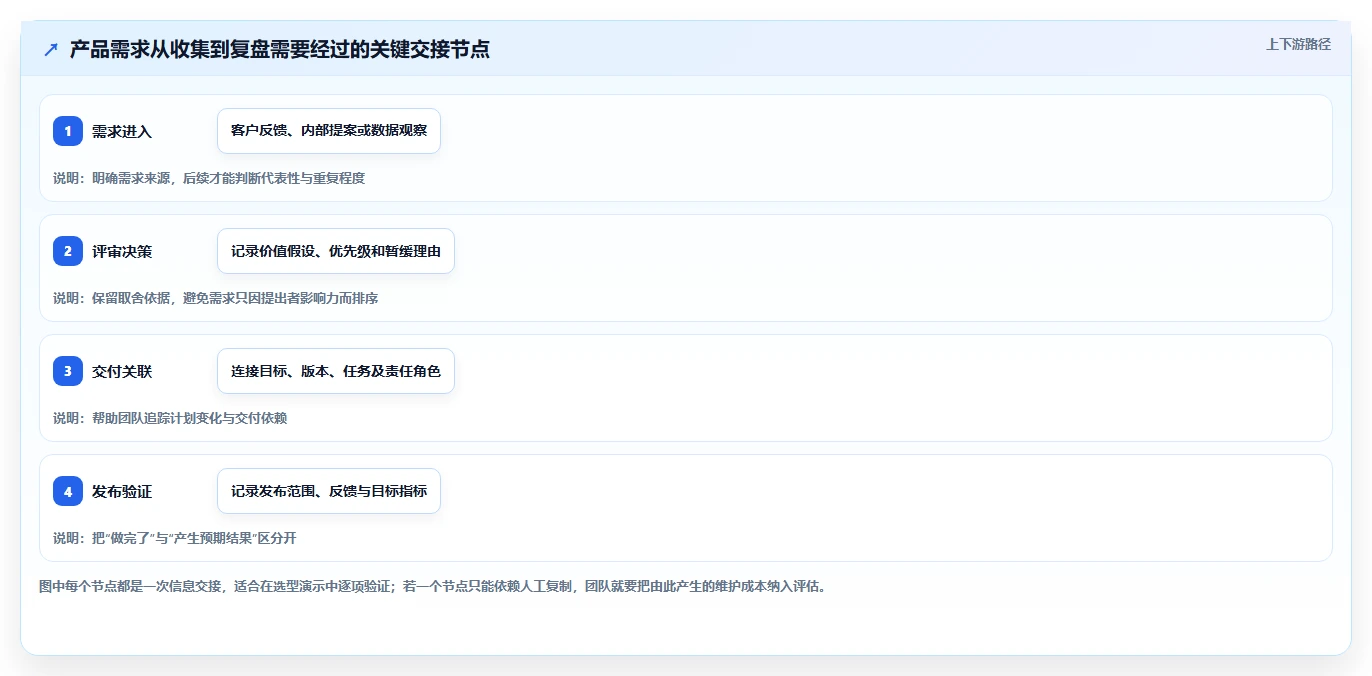This screenshot has width=1372, height=676.
Task: Select the 上下游路径 label in header
Action: click(x=1298, y=44)
